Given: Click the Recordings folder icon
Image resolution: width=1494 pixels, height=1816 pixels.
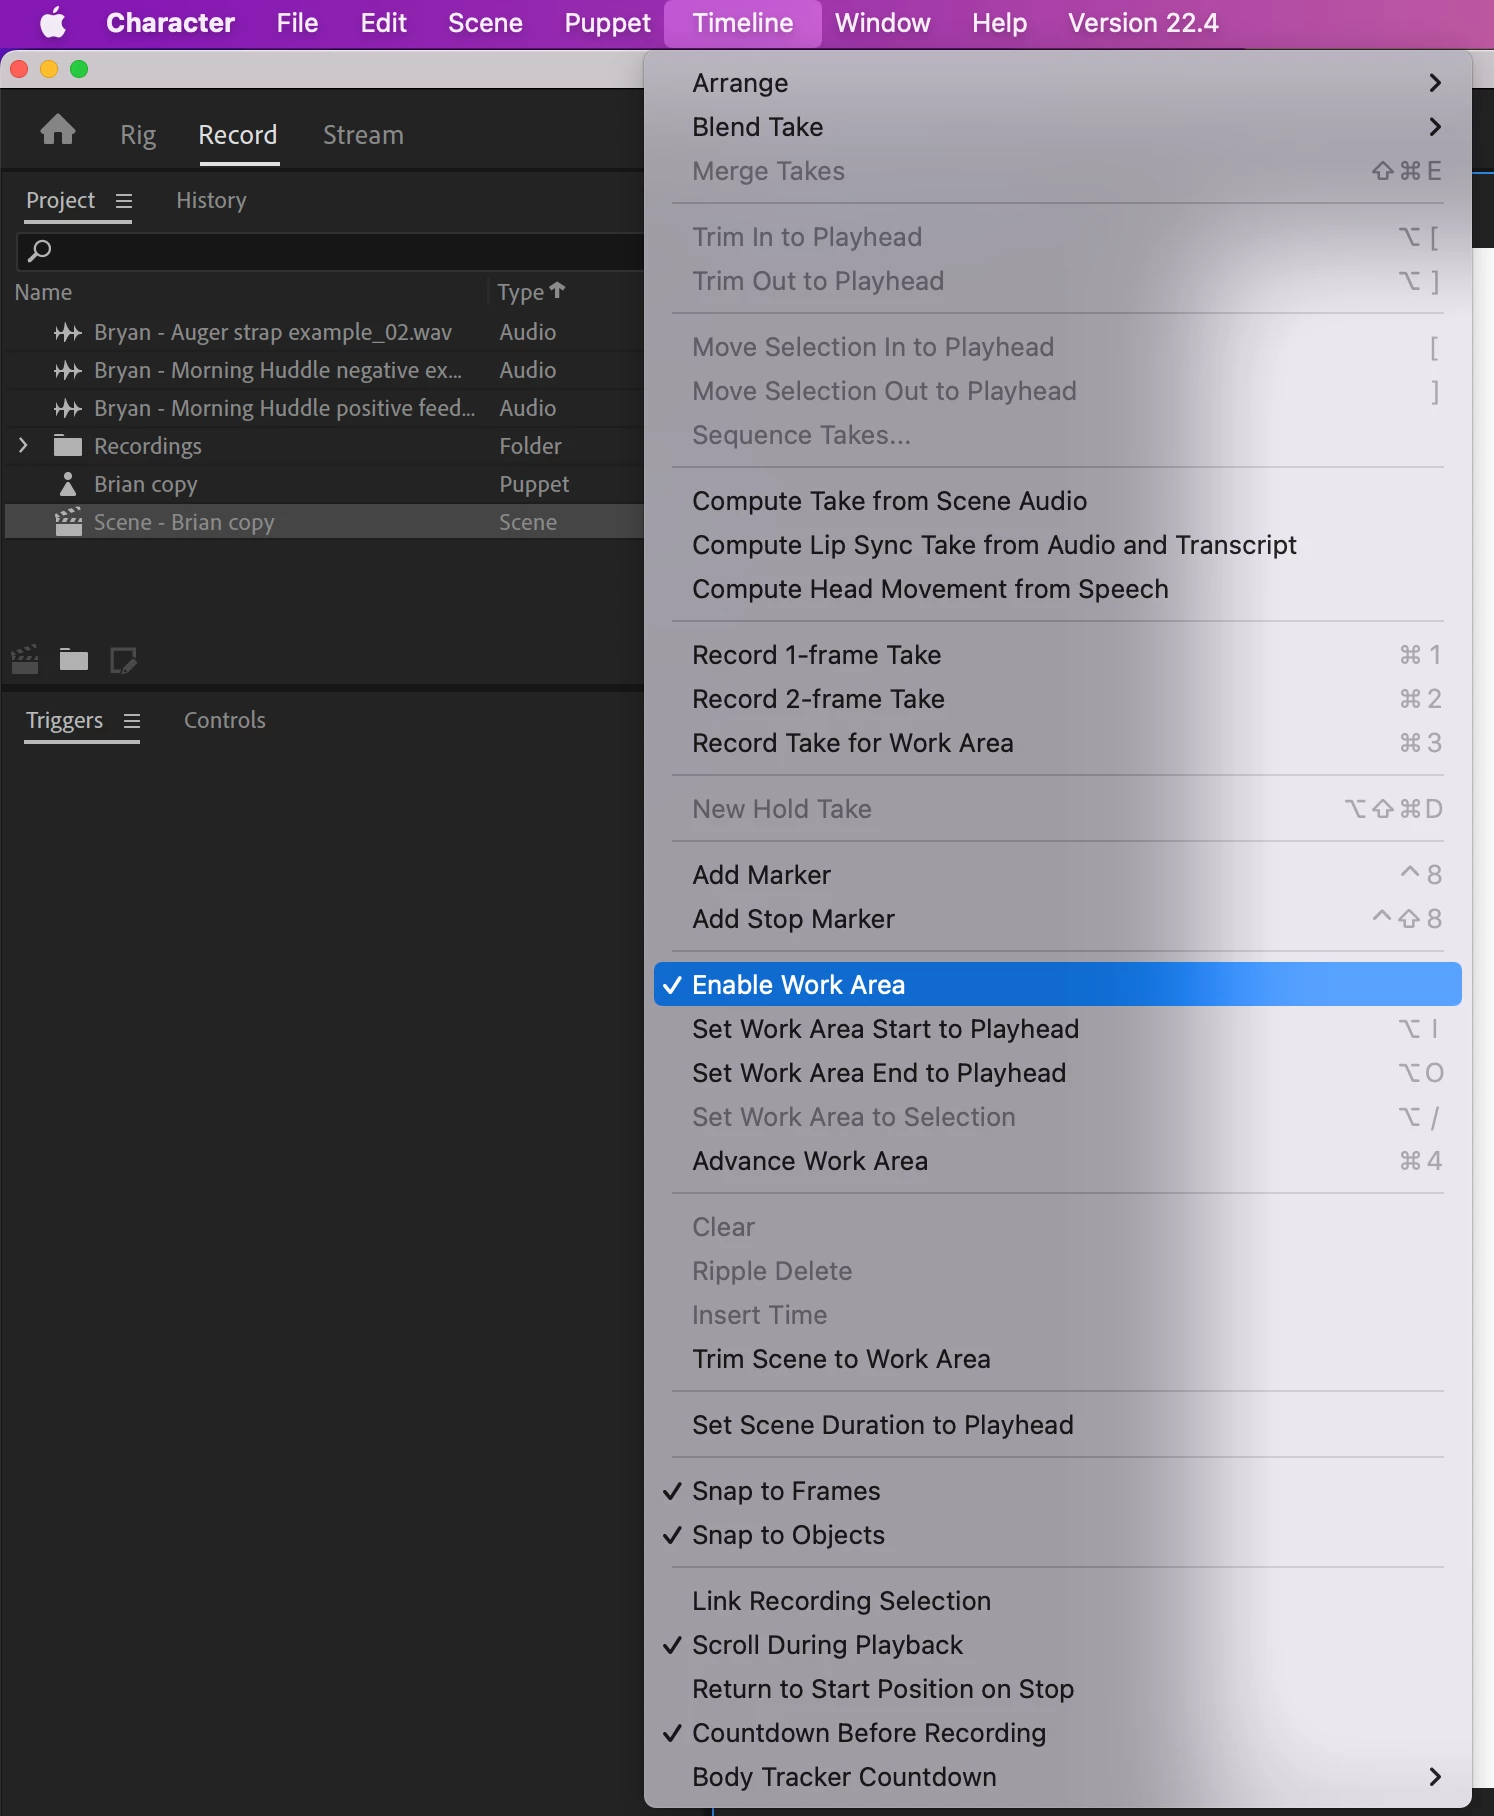Looking at the screenshot, I should (x=68, y=445).
